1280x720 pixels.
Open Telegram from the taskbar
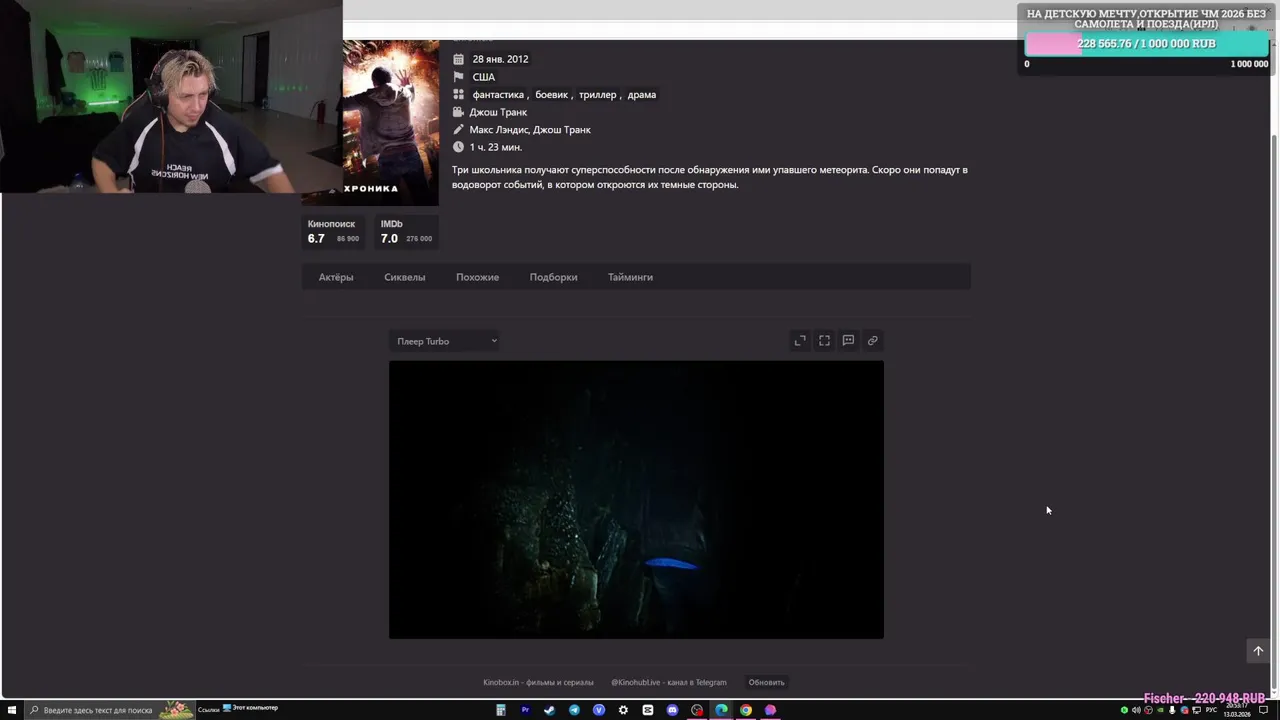click(574, 710)
